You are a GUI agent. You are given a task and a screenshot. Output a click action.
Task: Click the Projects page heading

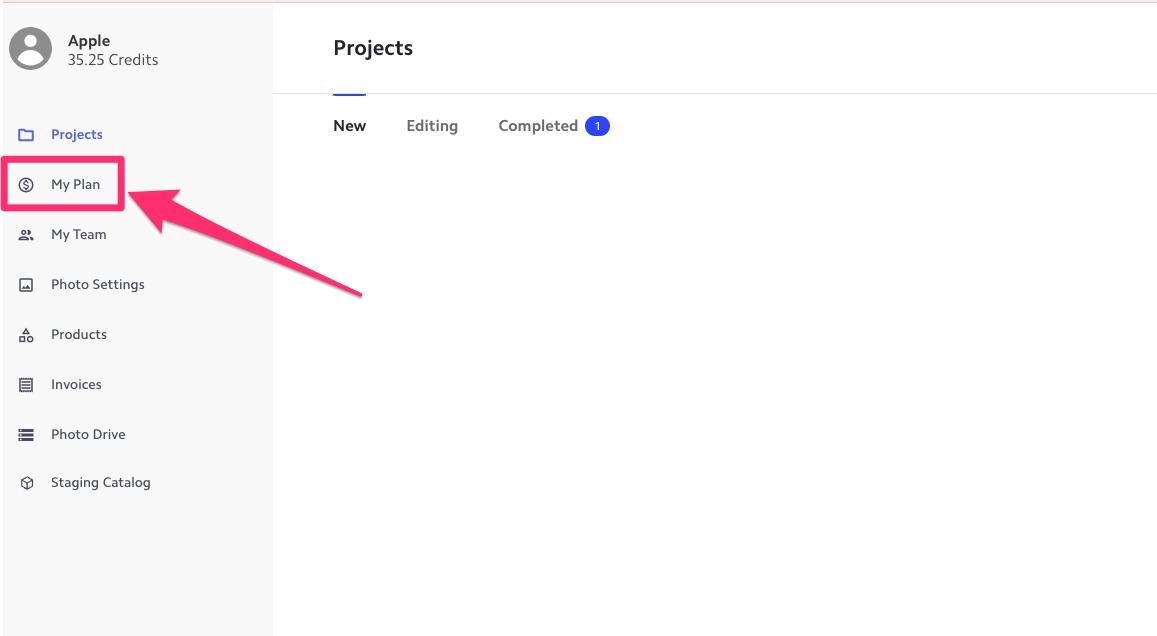coord(373,48)
